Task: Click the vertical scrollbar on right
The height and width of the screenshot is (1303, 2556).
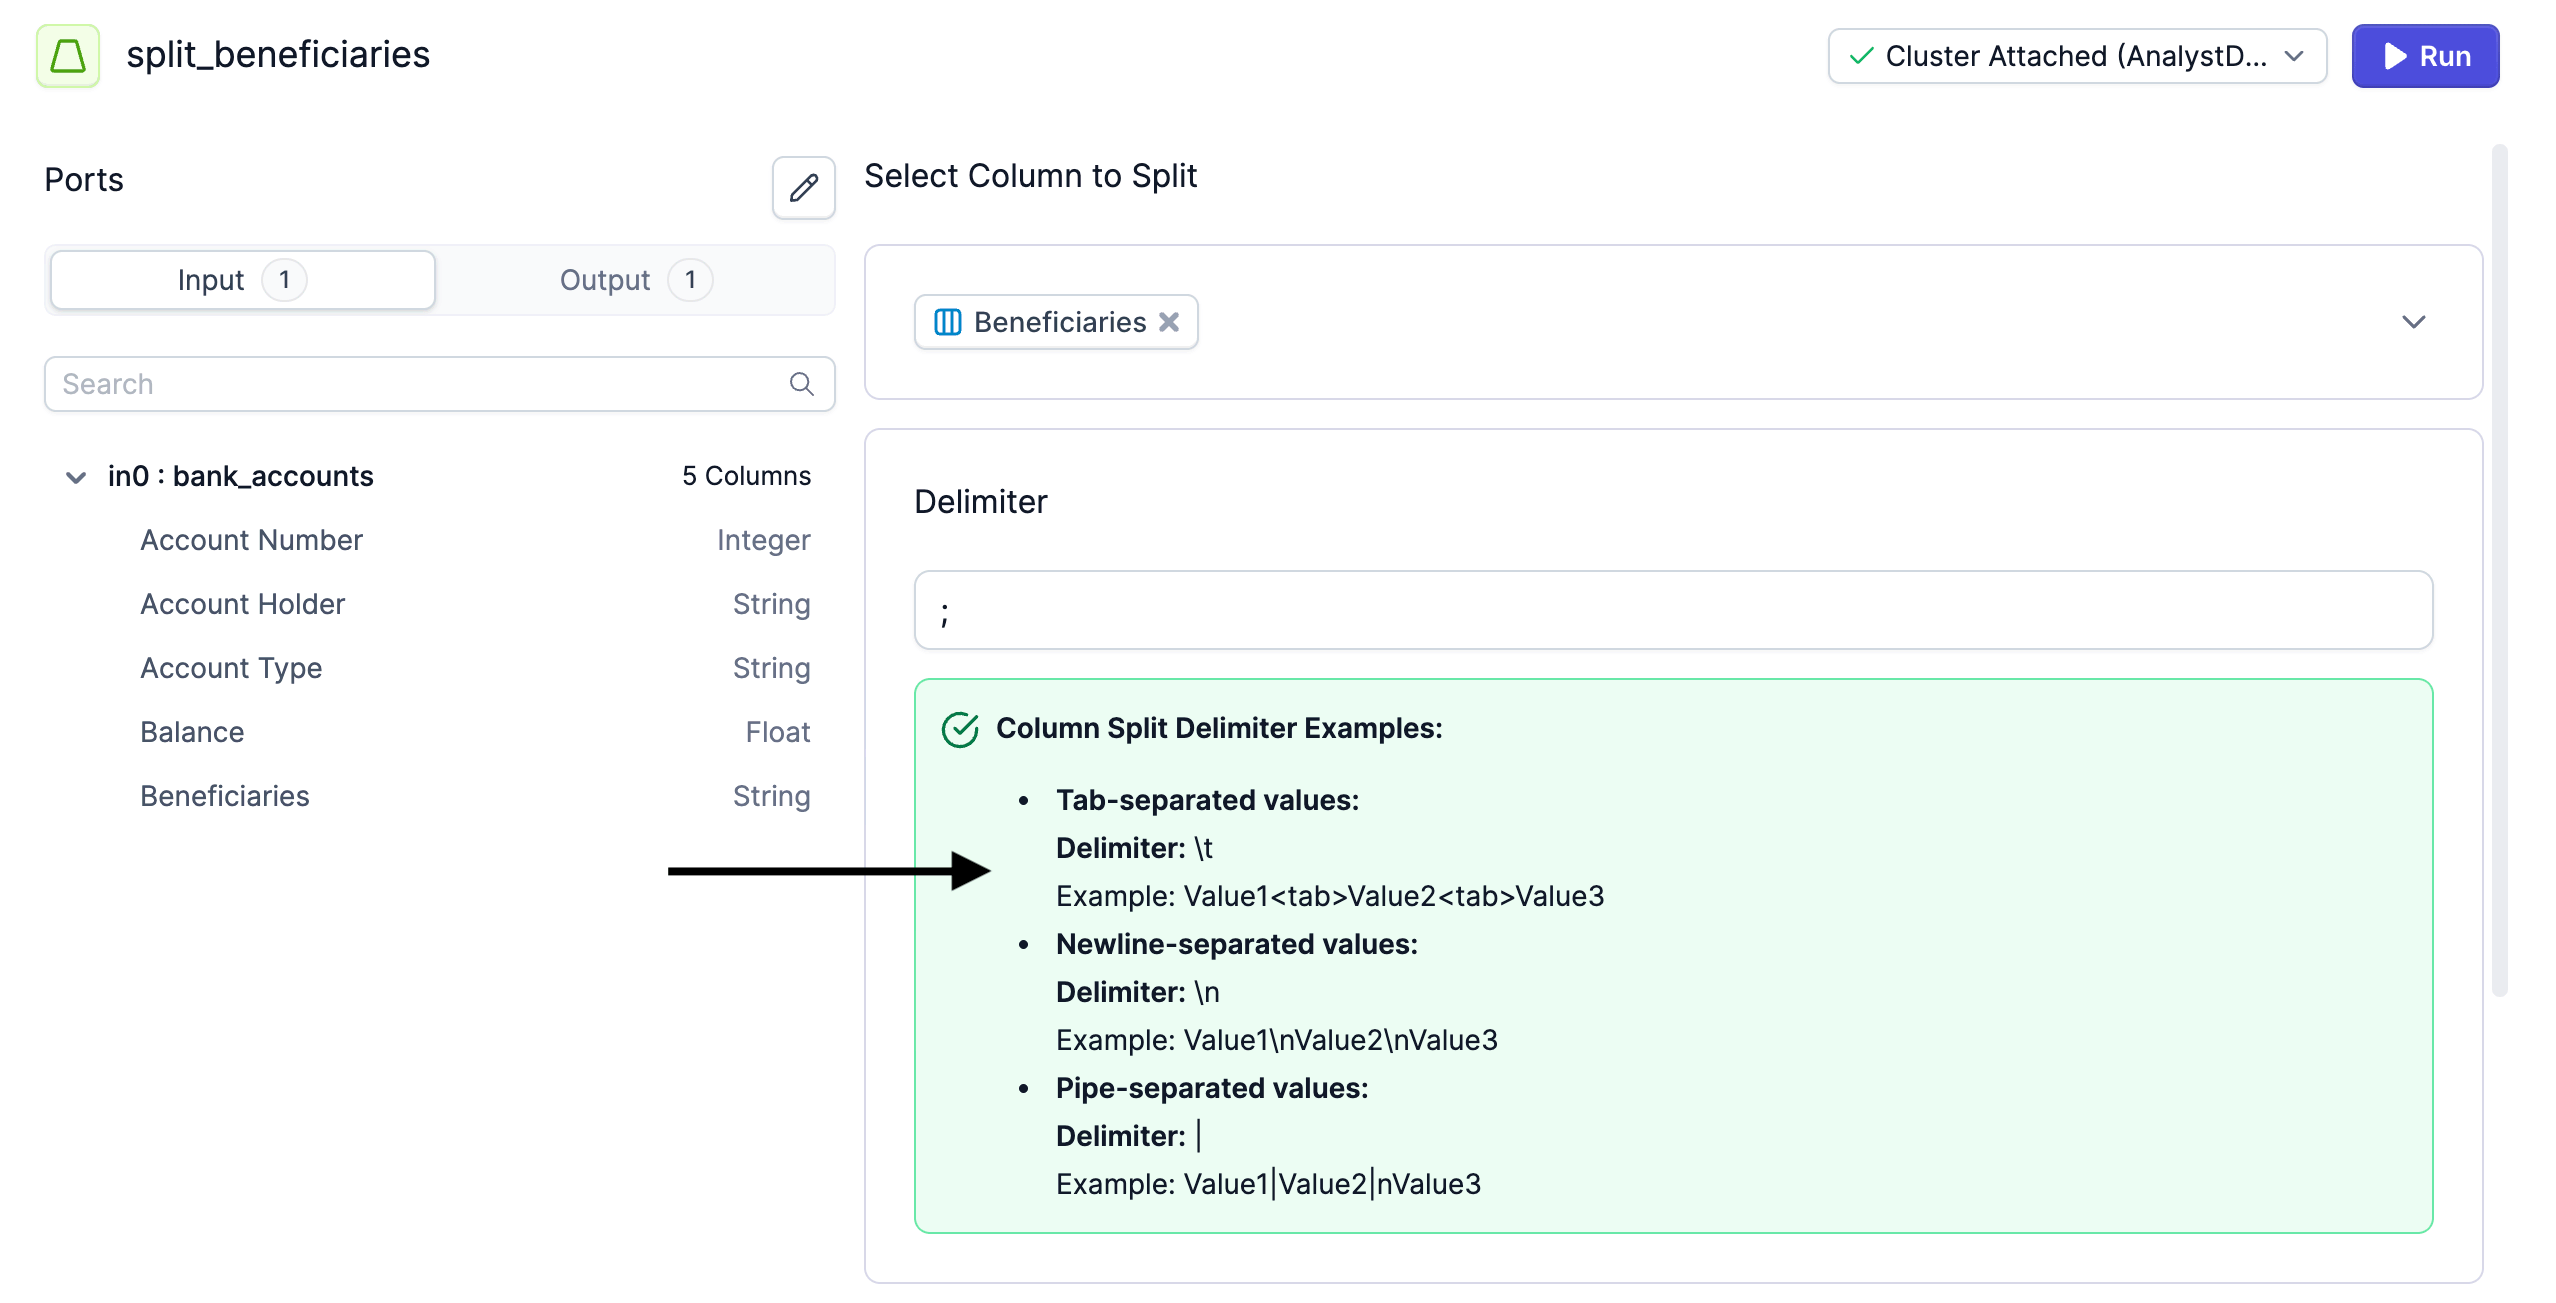Action: click(x=2499, y=570)
